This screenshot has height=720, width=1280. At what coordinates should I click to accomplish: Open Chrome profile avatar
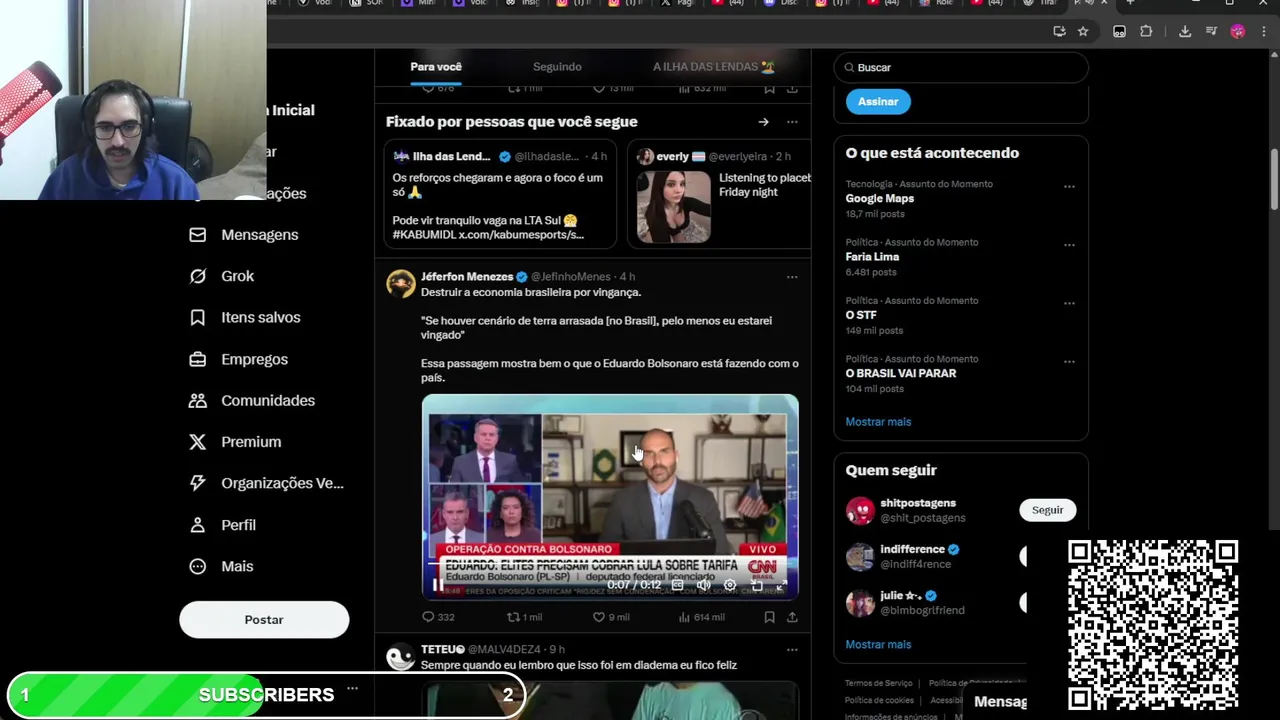(1238, 32)
